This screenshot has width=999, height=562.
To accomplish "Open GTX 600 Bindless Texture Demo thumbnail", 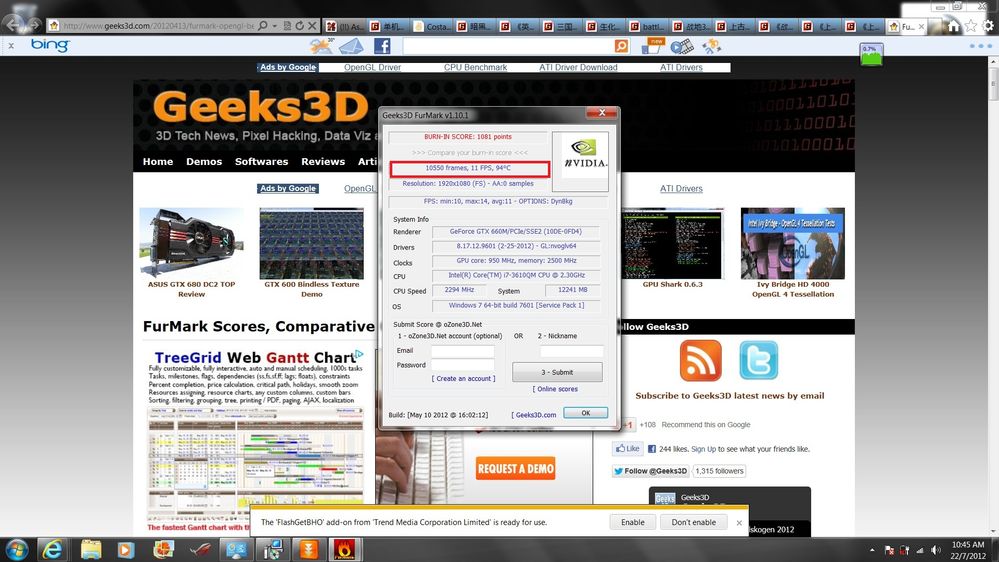I will 312,243.
